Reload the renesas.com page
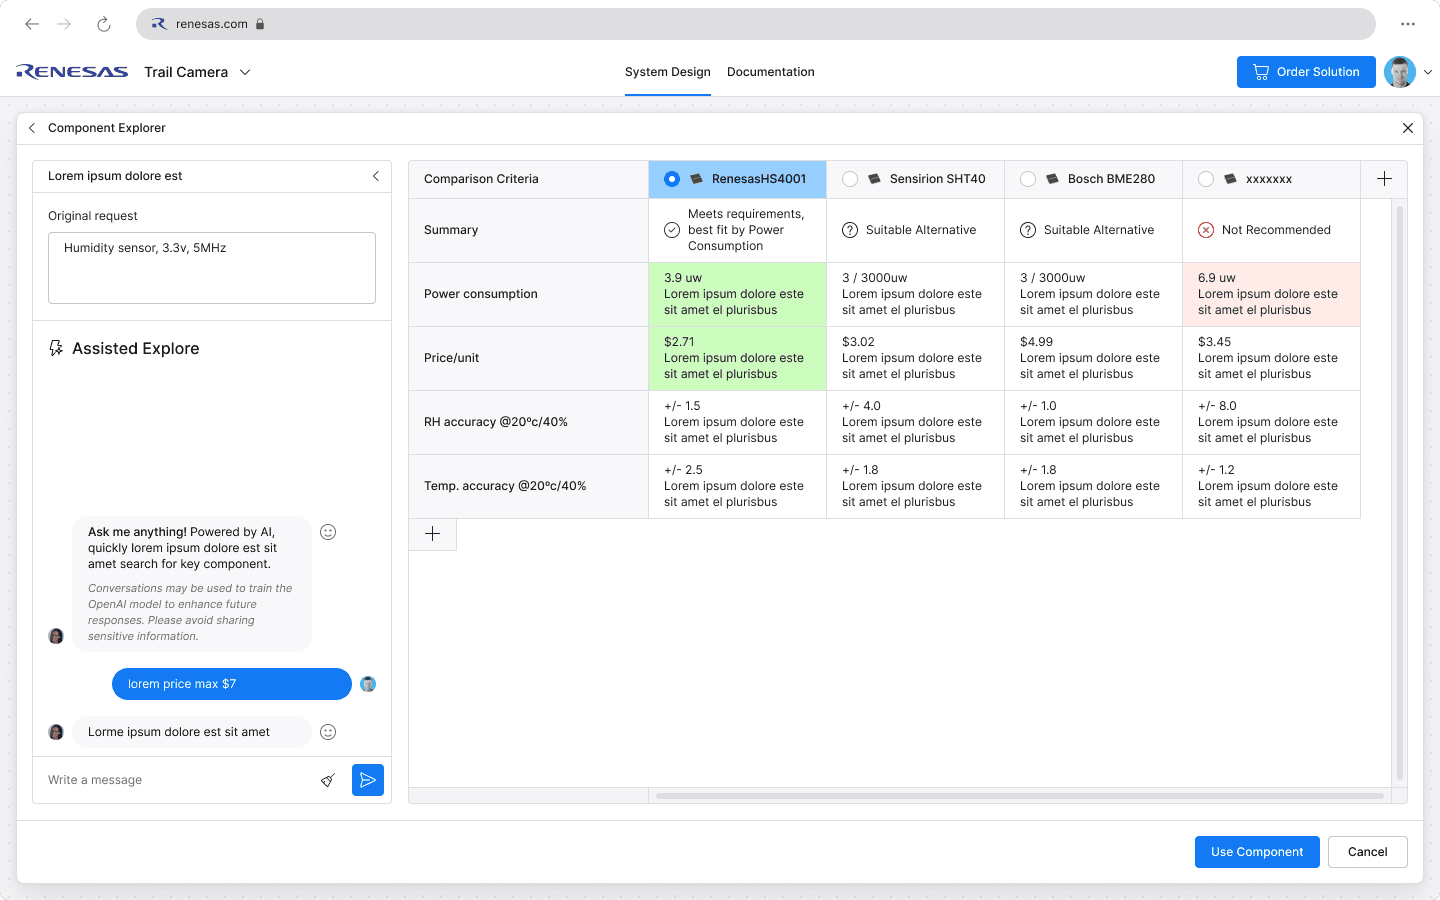 (x=104, y=24)
